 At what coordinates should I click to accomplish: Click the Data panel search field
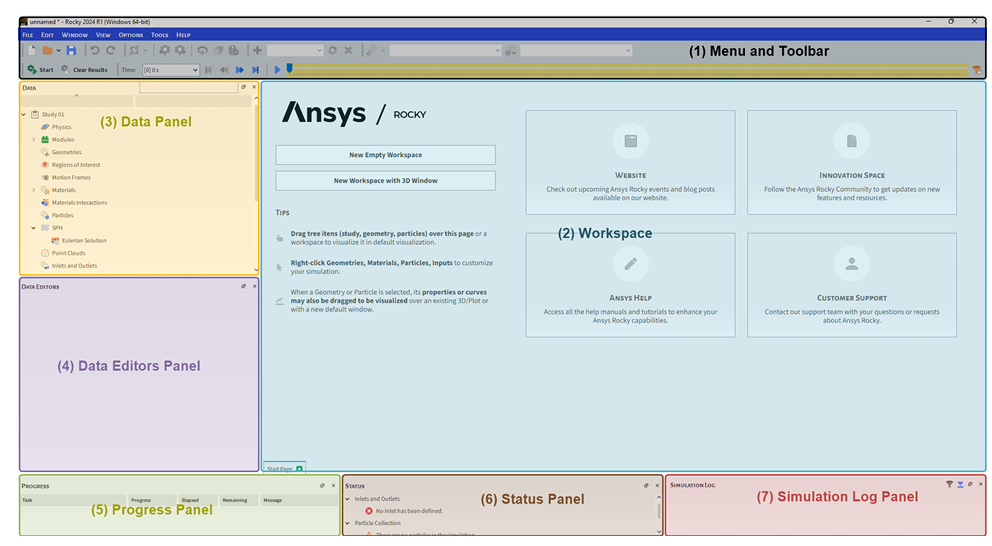(188, 87)
